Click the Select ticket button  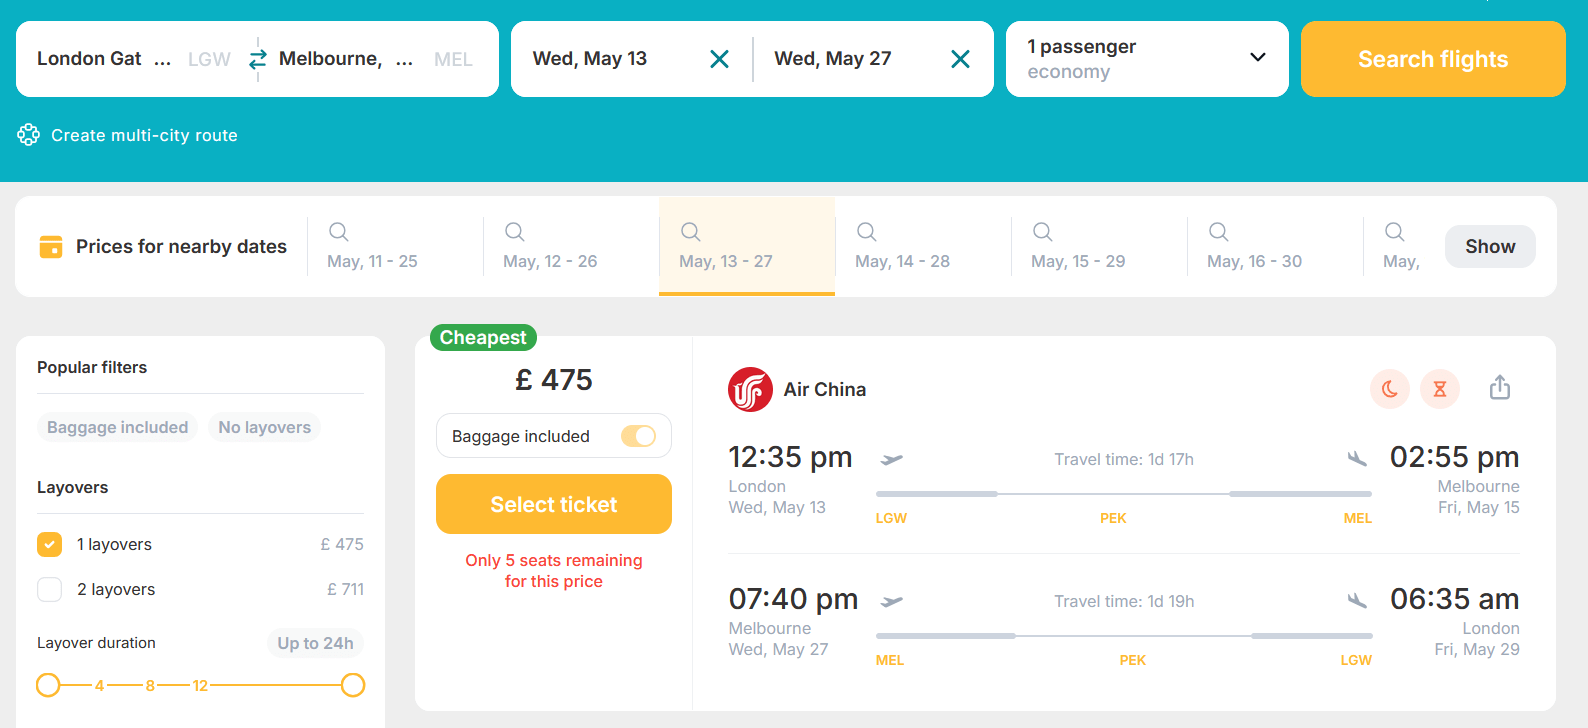[x=554, y=504]
